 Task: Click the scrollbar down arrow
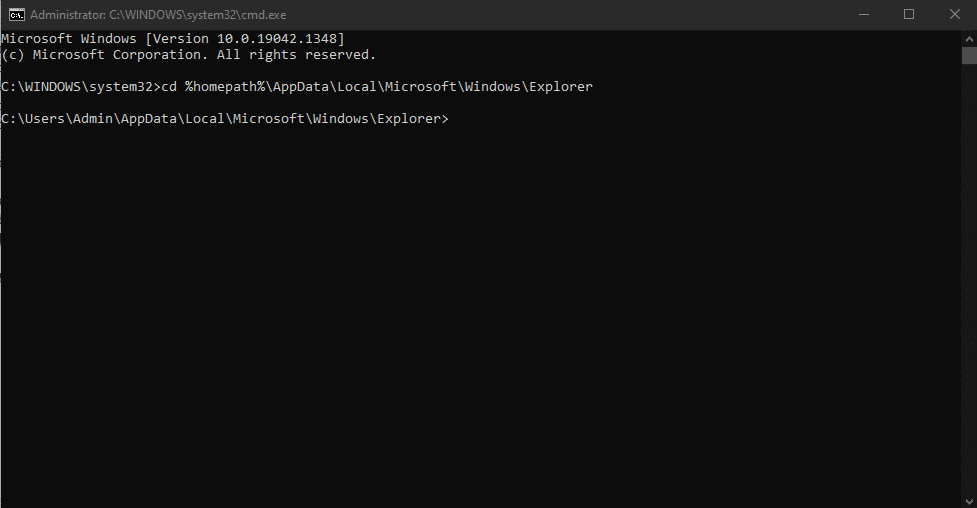click(968, 499)
